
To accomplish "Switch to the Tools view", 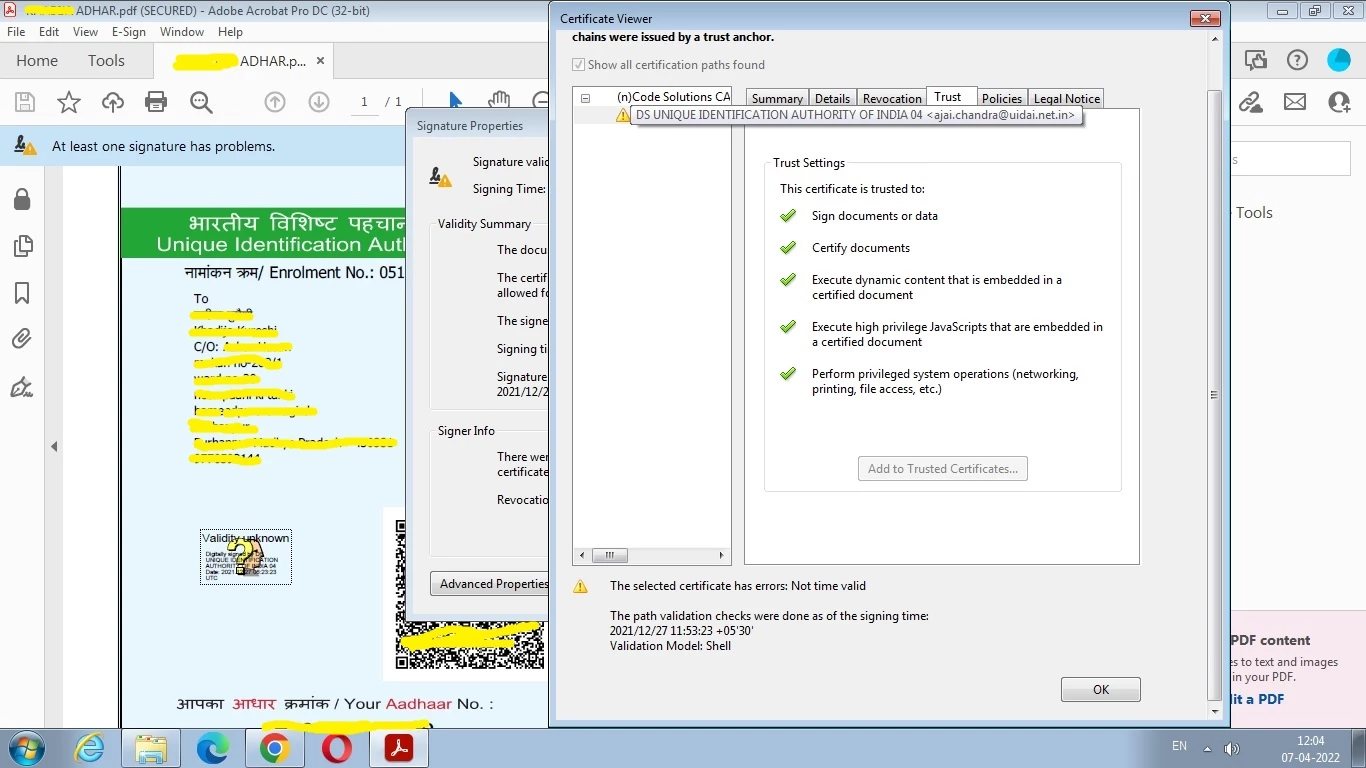I will pyautogui.click(x=106, y=61).
